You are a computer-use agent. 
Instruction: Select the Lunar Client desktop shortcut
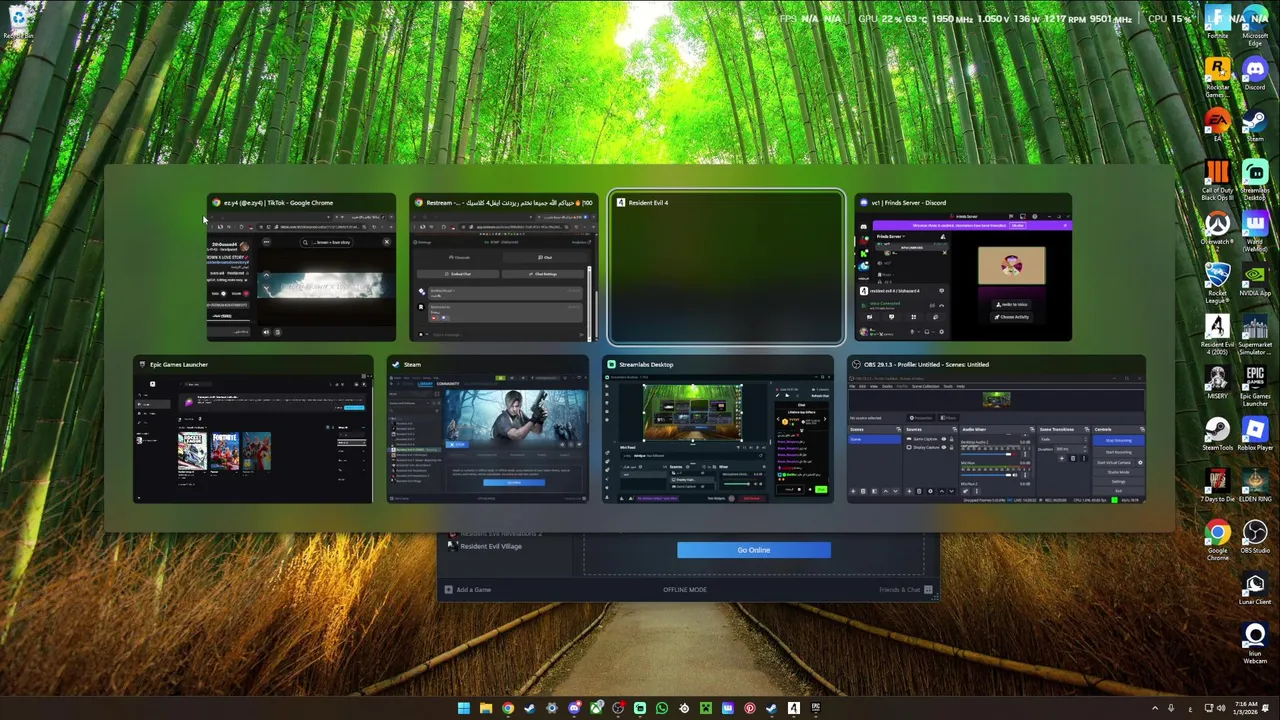[1255, 590]
